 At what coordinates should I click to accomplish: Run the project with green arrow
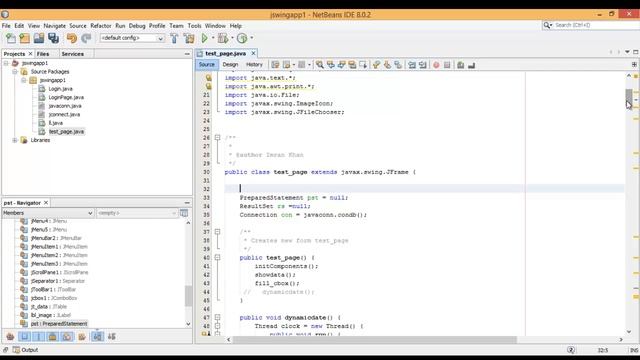pos(204,38)
